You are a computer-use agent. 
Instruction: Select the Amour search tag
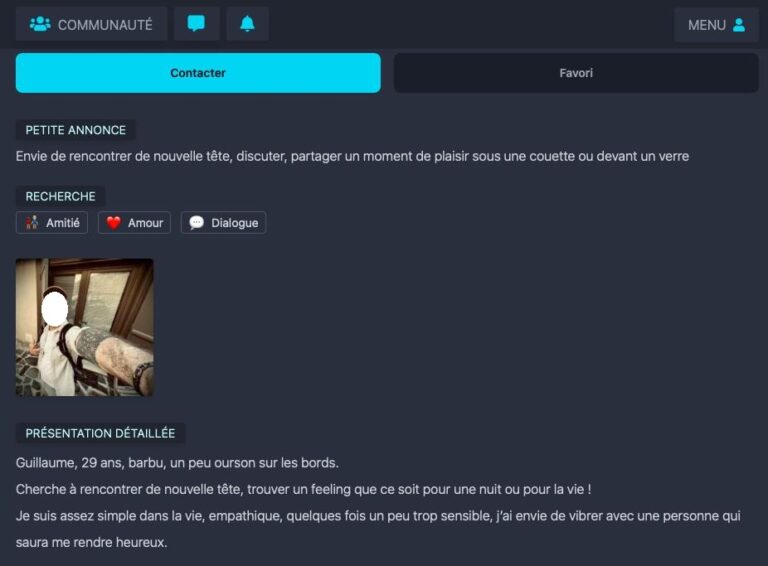pyautogui.click(x=134, y=223)
